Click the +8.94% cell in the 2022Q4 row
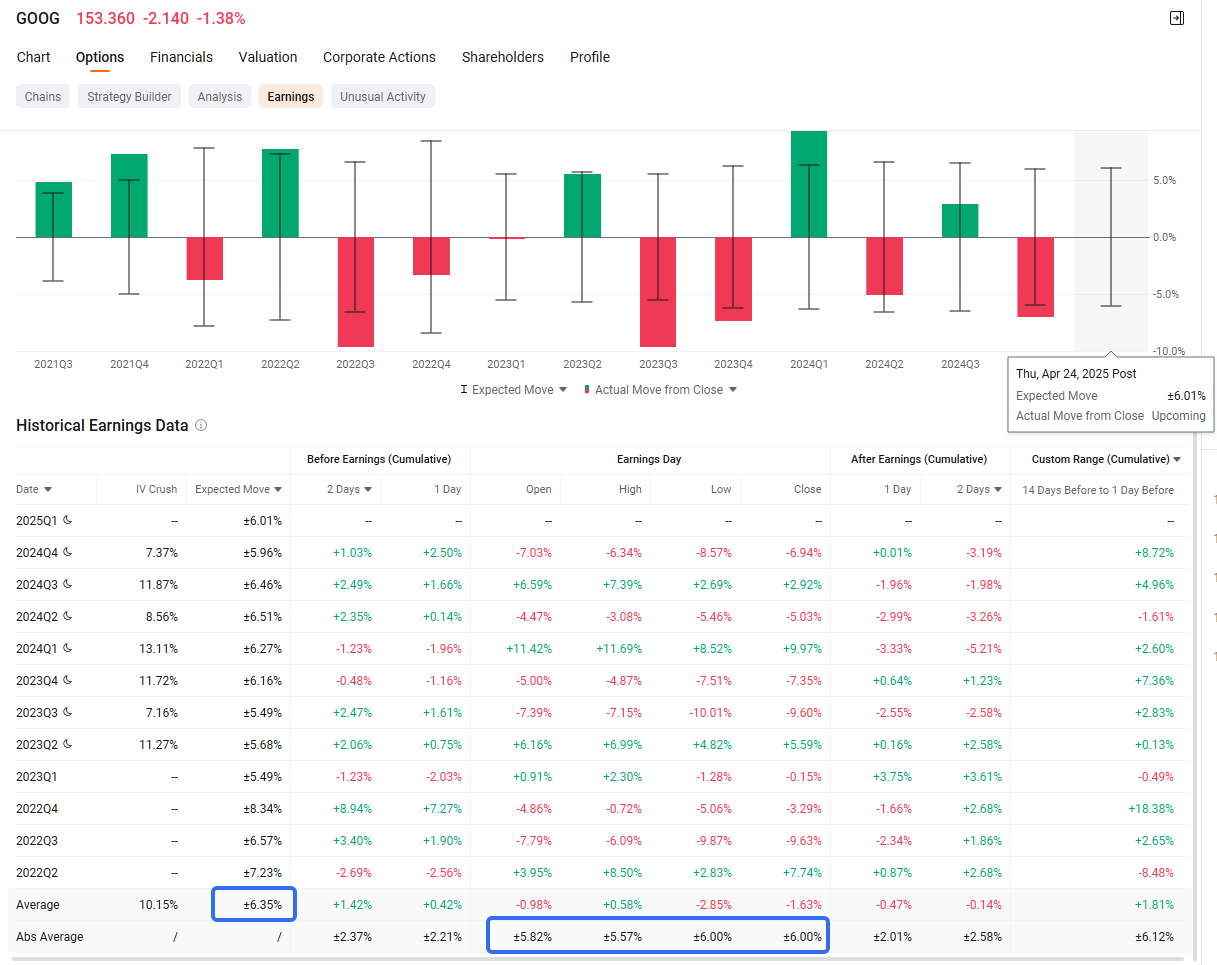The height and width of the screenshot is (965, 1217). pyautogui.click(x=352, y=809)
